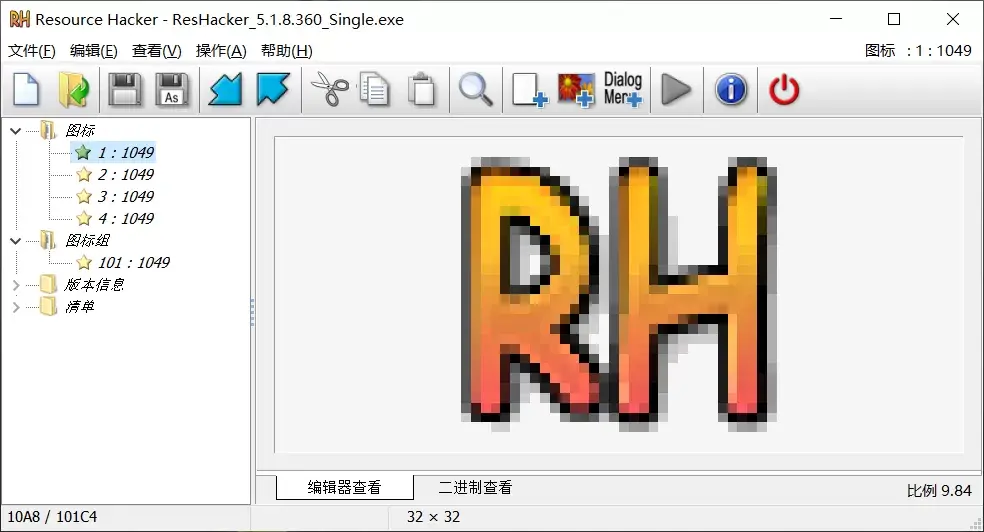Click the RH application icon in title bar

pyautogui.click(x=19, y=19)
